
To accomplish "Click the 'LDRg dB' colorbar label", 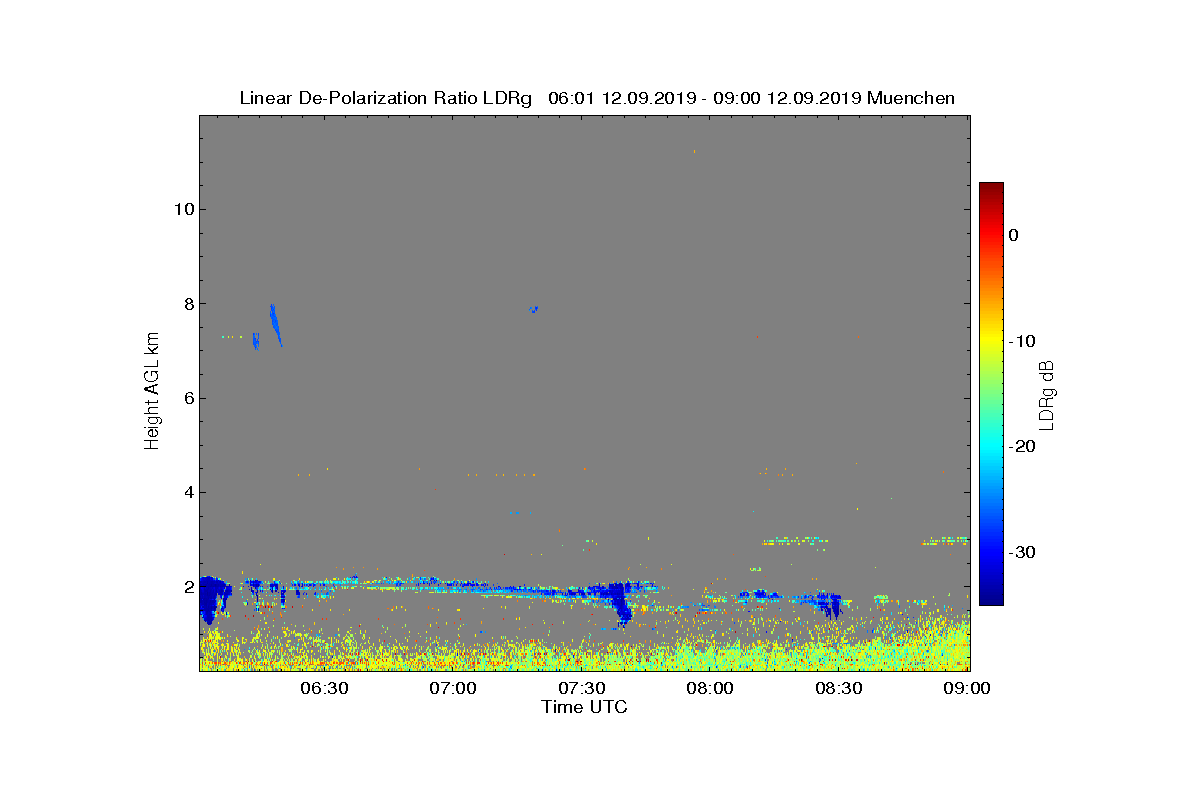I will tap(1047, 394).
